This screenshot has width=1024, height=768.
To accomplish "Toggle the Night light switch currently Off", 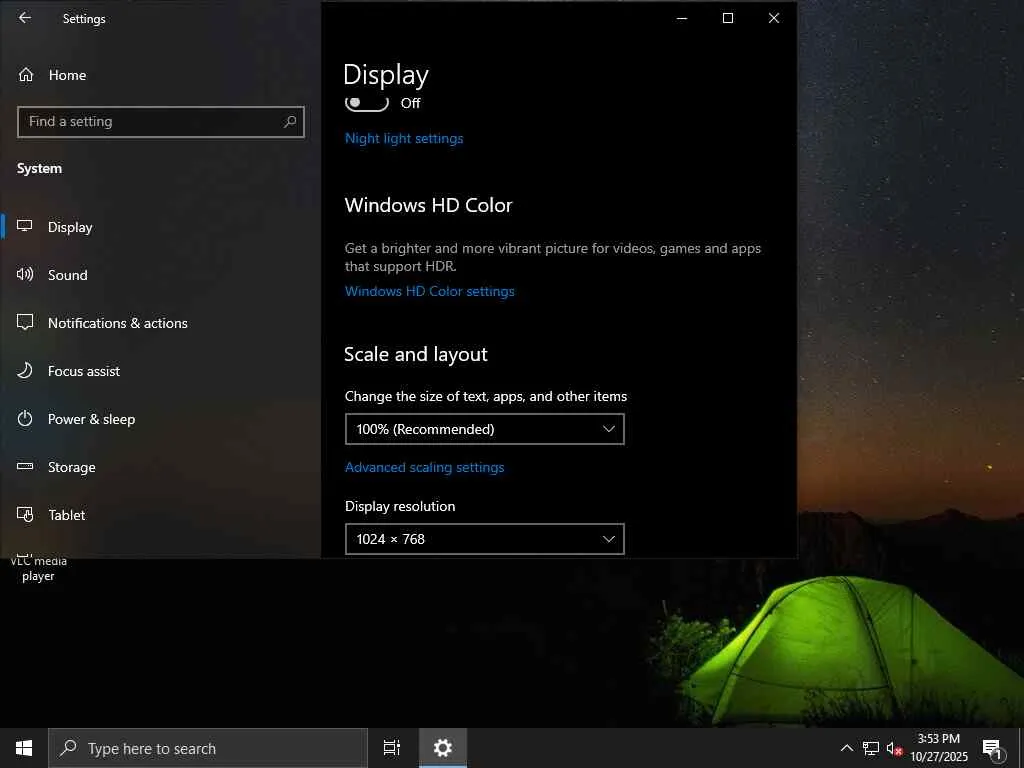I will 366,103.
